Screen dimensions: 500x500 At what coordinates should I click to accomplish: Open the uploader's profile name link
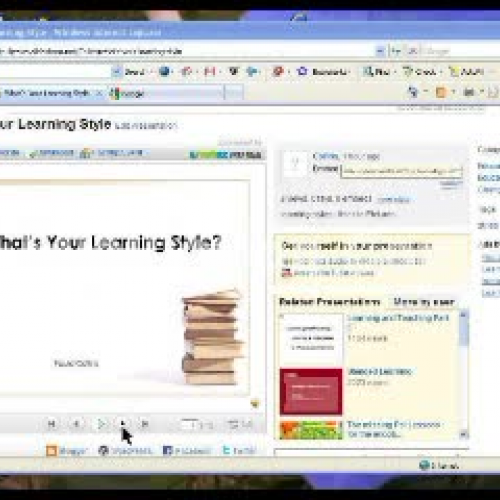tap(326, 156)
